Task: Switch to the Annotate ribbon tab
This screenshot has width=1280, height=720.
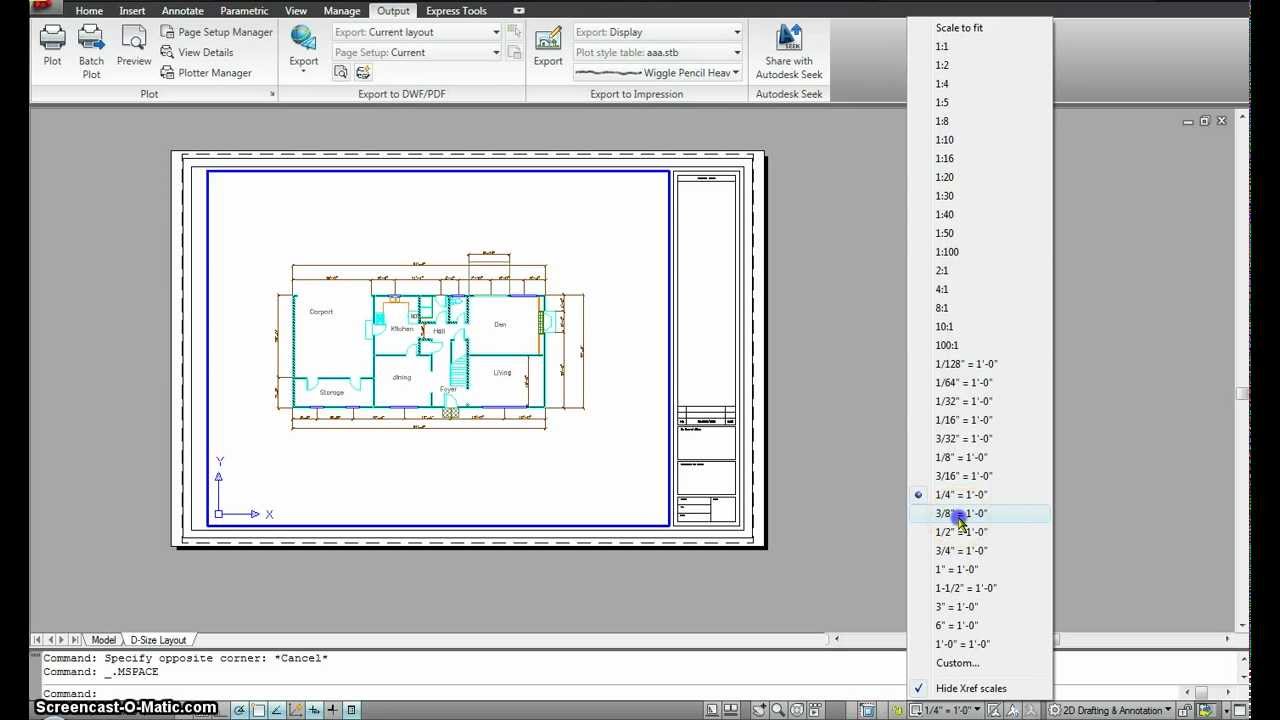Action: [182, 11]
